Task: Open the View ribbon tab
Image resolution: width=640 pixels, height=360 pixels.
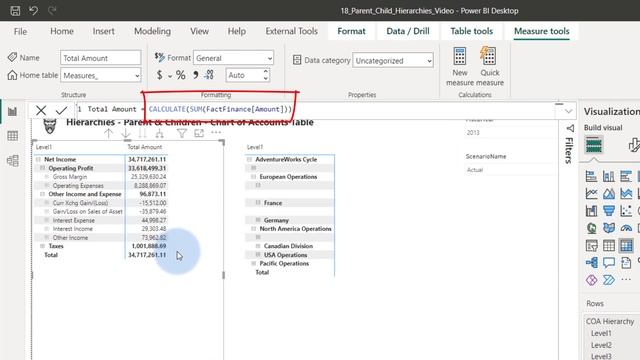Action: pos(199,31)
